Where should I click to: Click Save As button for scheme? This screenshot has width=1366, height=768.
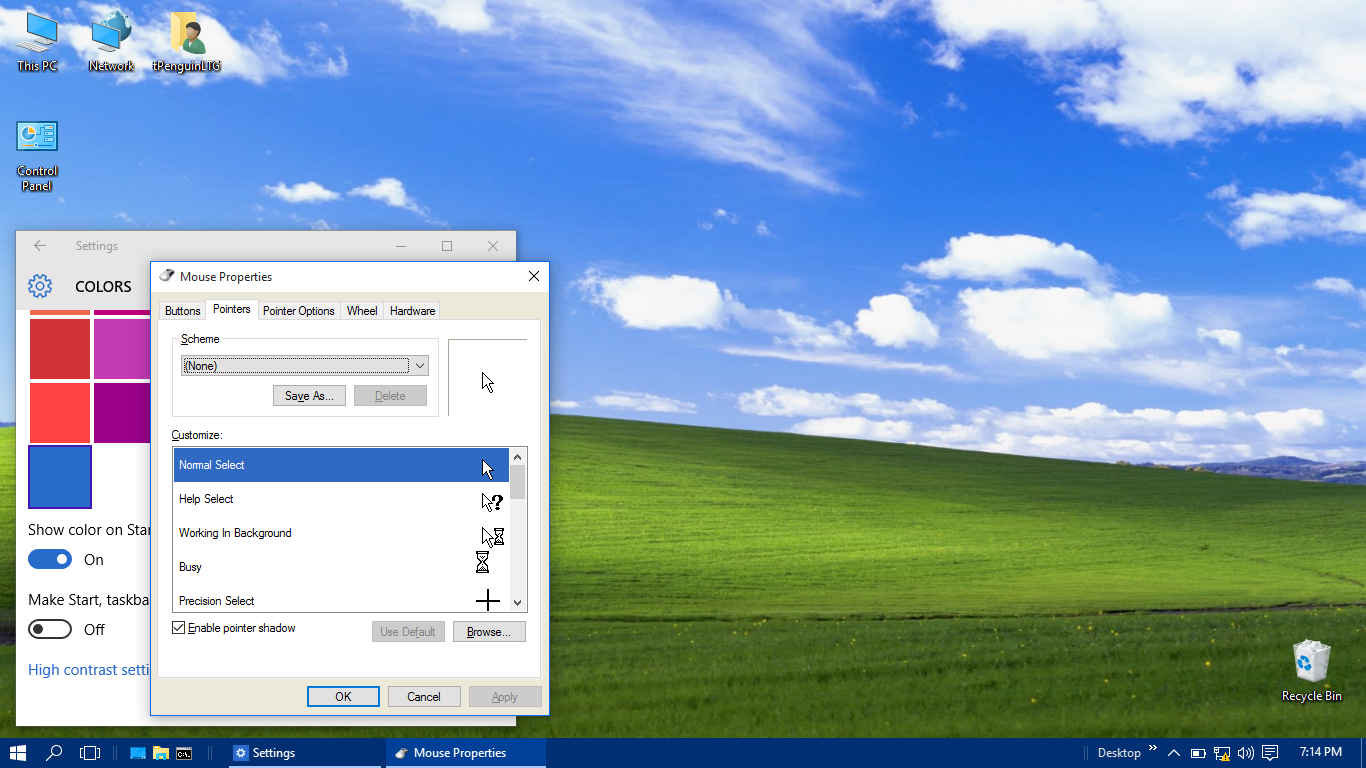(309, 396)
